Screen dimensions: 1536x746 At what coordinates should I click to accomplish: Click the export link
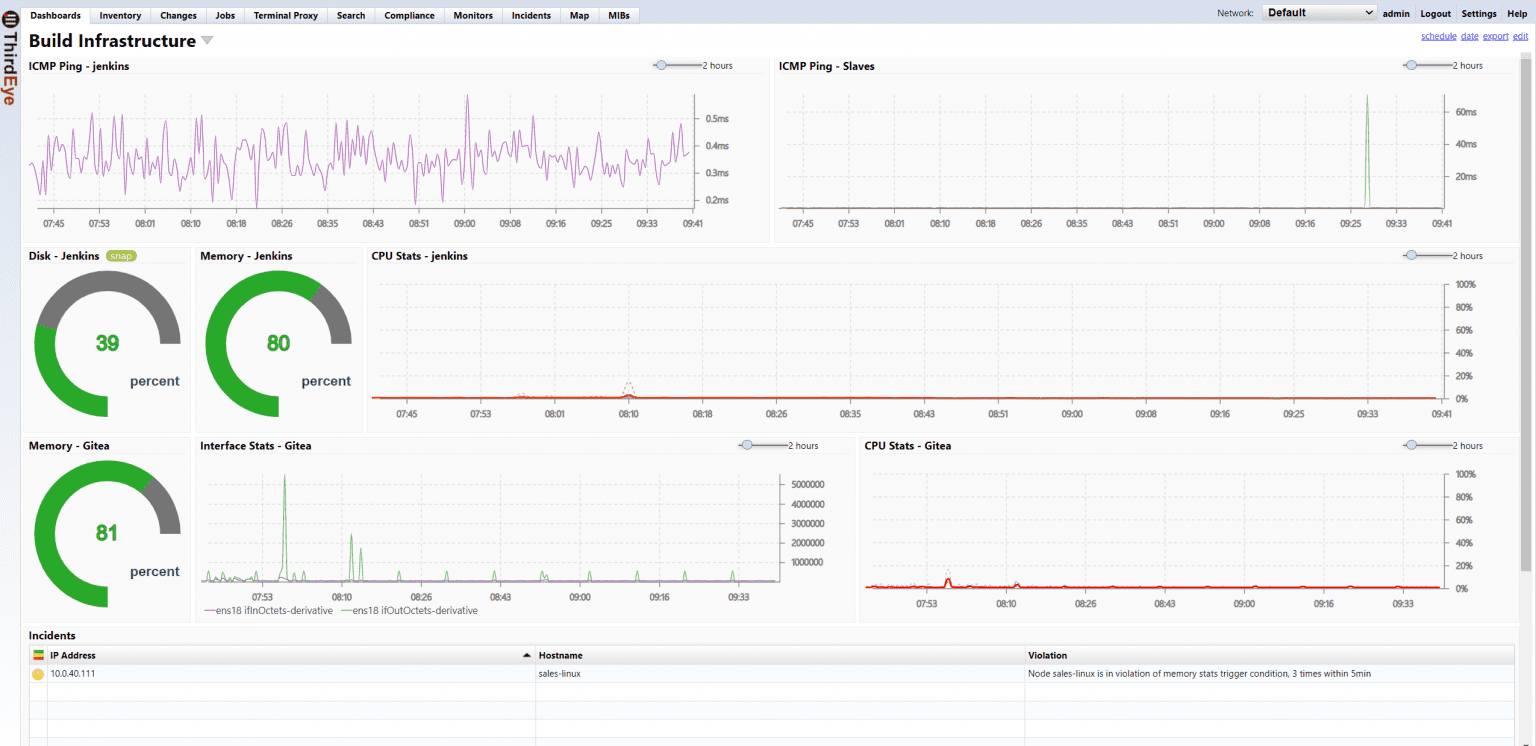[x=1495, y=36]
